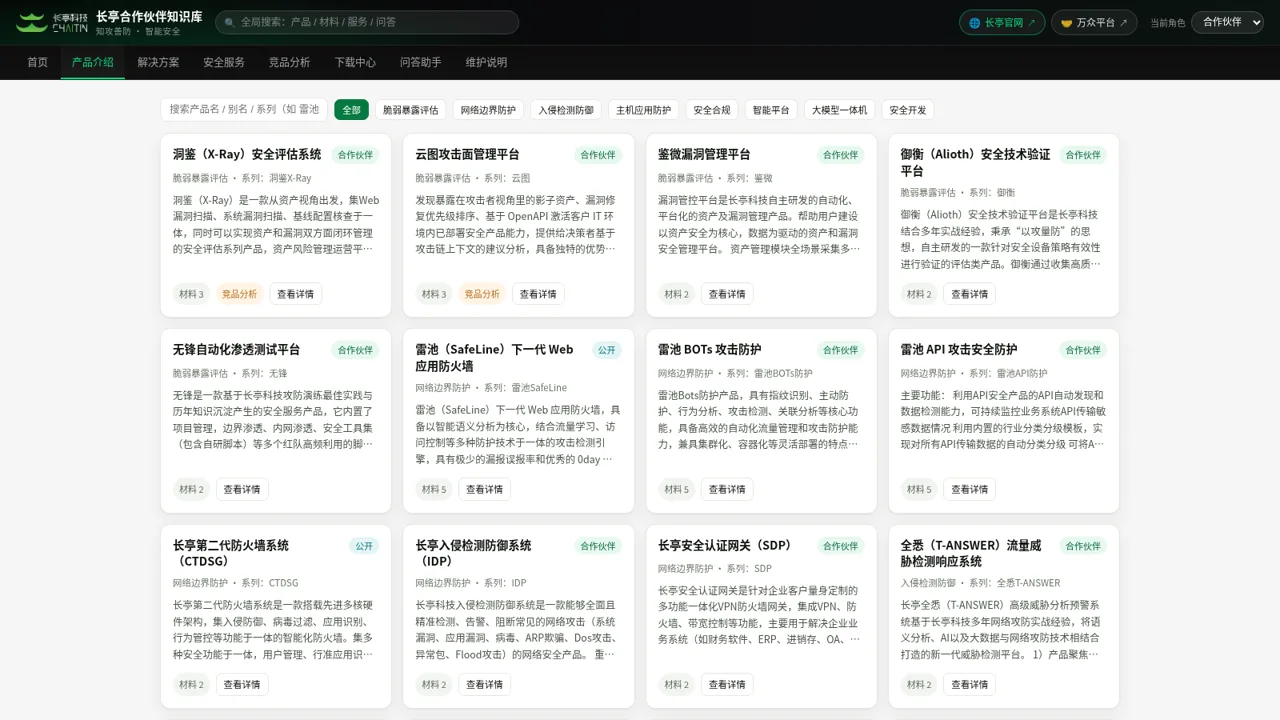
Task: Click 云图攻击面管理平台 card title
Action: [468, 154]
